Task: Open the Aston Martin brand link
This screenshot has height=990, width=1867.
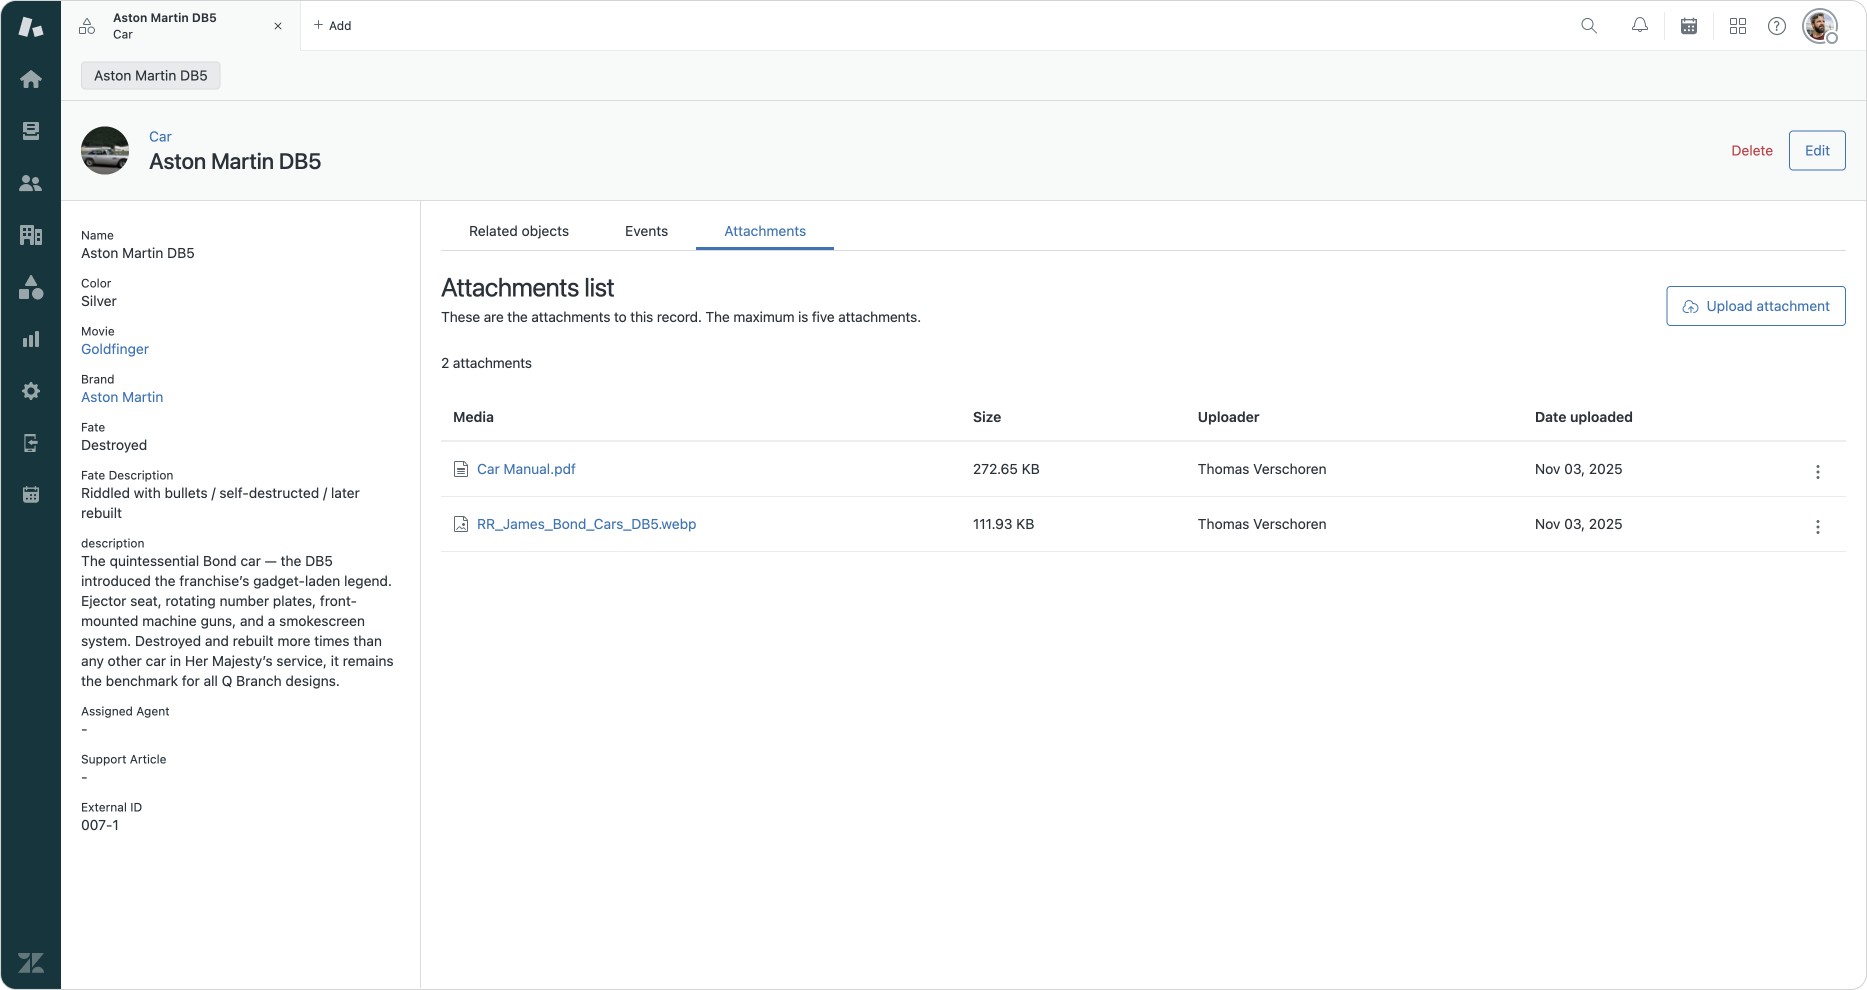Action: point(122,397)
